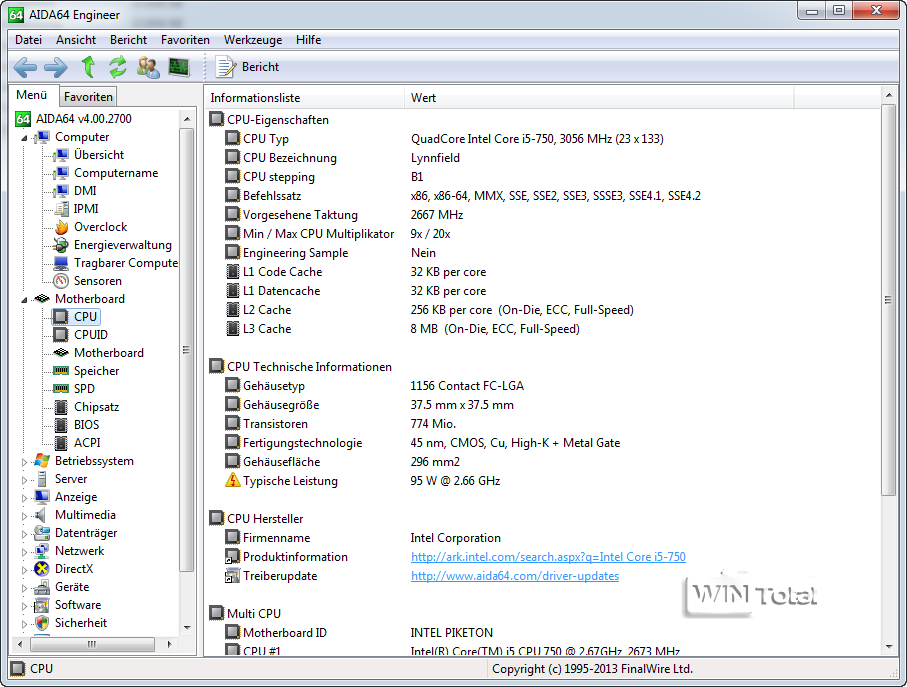Open the Bericht menu

[128, 40]
